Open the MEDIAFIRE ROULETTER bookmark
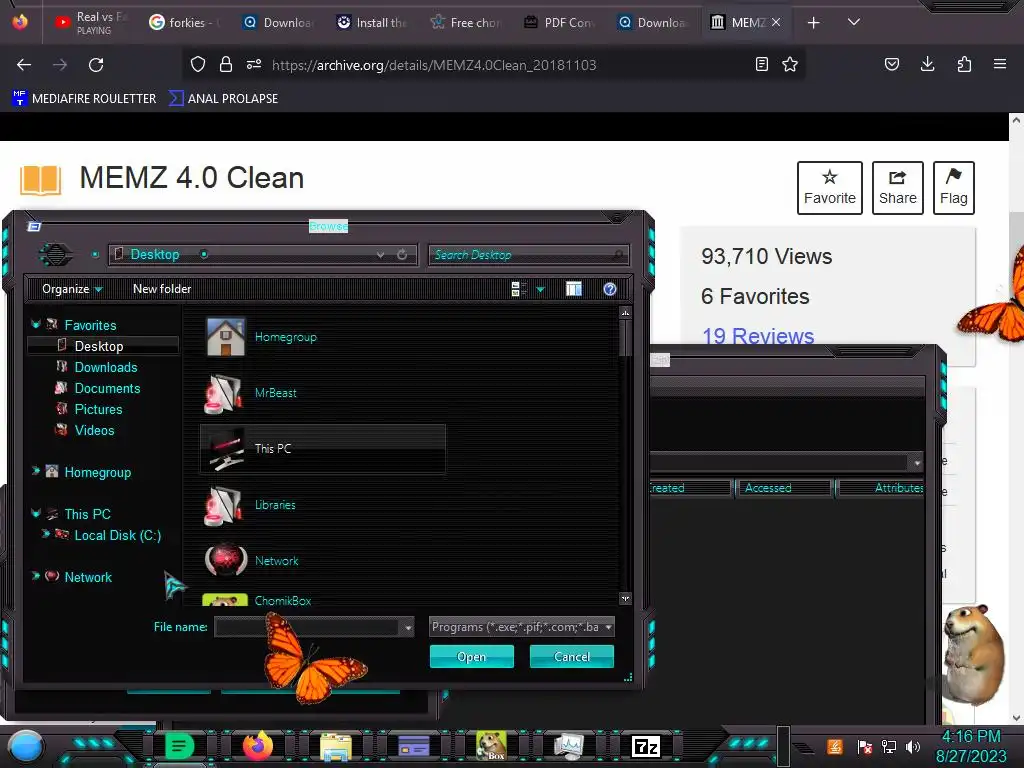 pyautogui.click(x=84, y=99)
